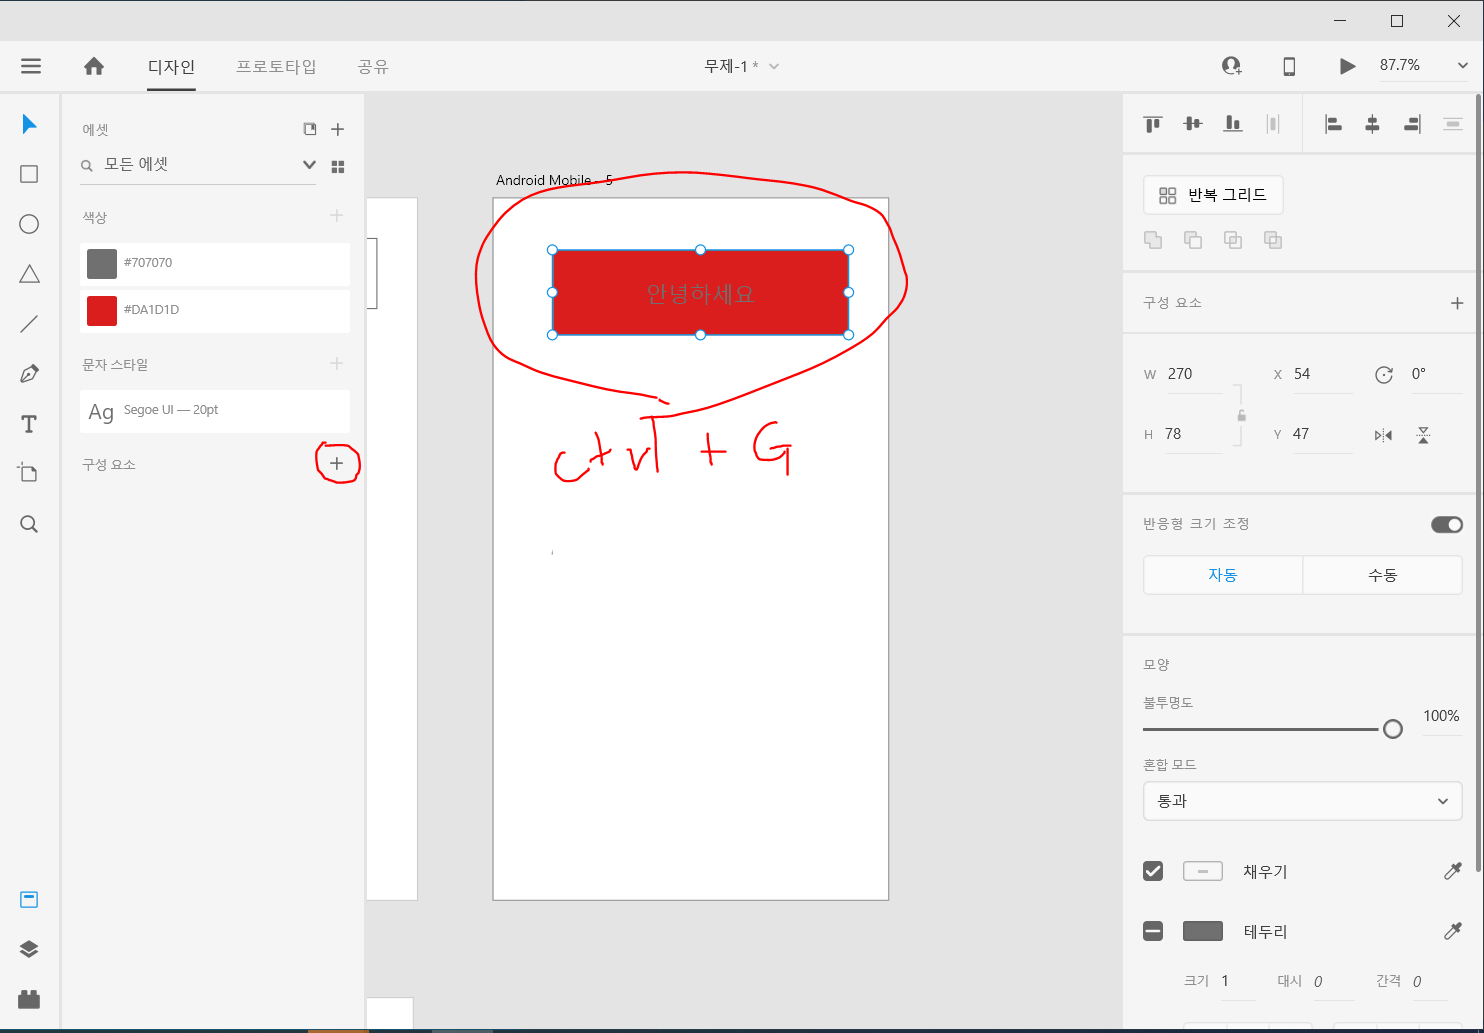Open the 혼합 모드 blend mode dropdown
This screenshot has width=1484, height=1033.
(1302, 801)
